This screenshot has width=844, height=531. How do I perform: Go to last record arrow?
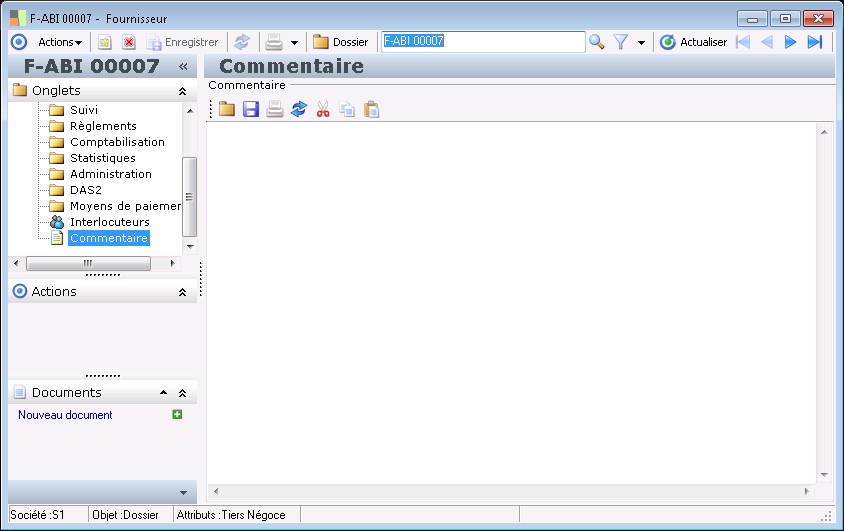coord(815,42)
